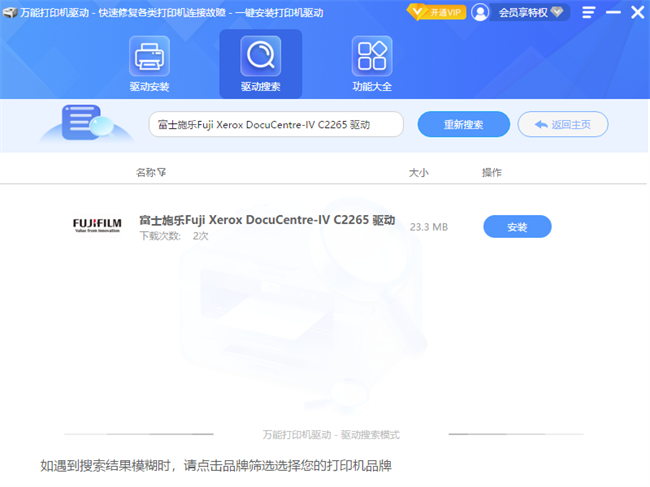
Task: Click the app printer icon in title bar
Action: [x=10, y=12]
